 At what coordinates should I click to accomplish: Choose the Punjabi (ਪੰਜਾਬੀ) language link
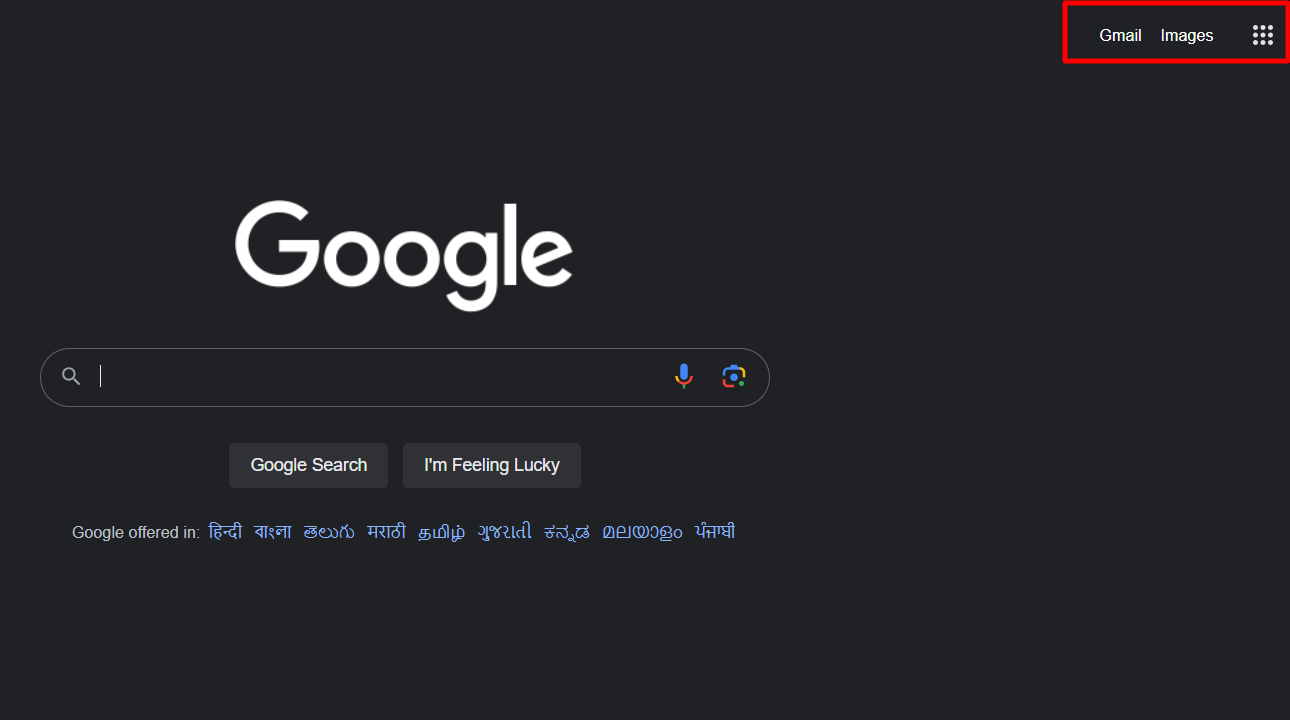click(715, 532)
